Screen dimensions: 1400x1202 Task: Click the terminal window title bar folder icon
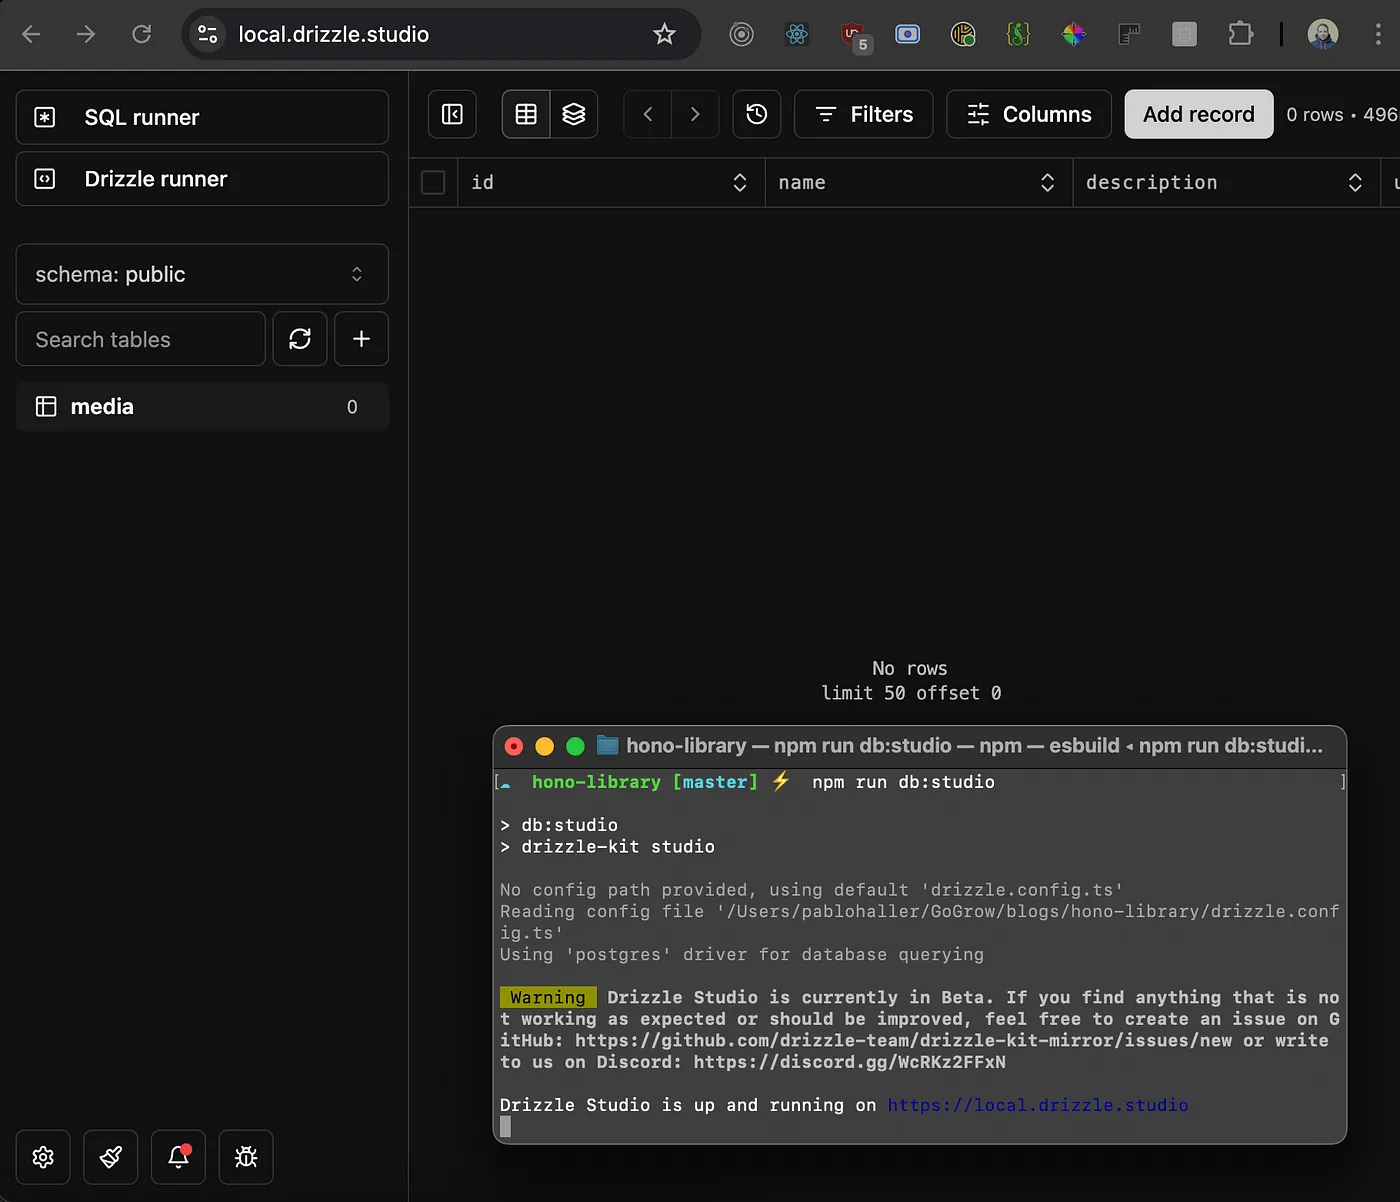[x=607, y=745]
